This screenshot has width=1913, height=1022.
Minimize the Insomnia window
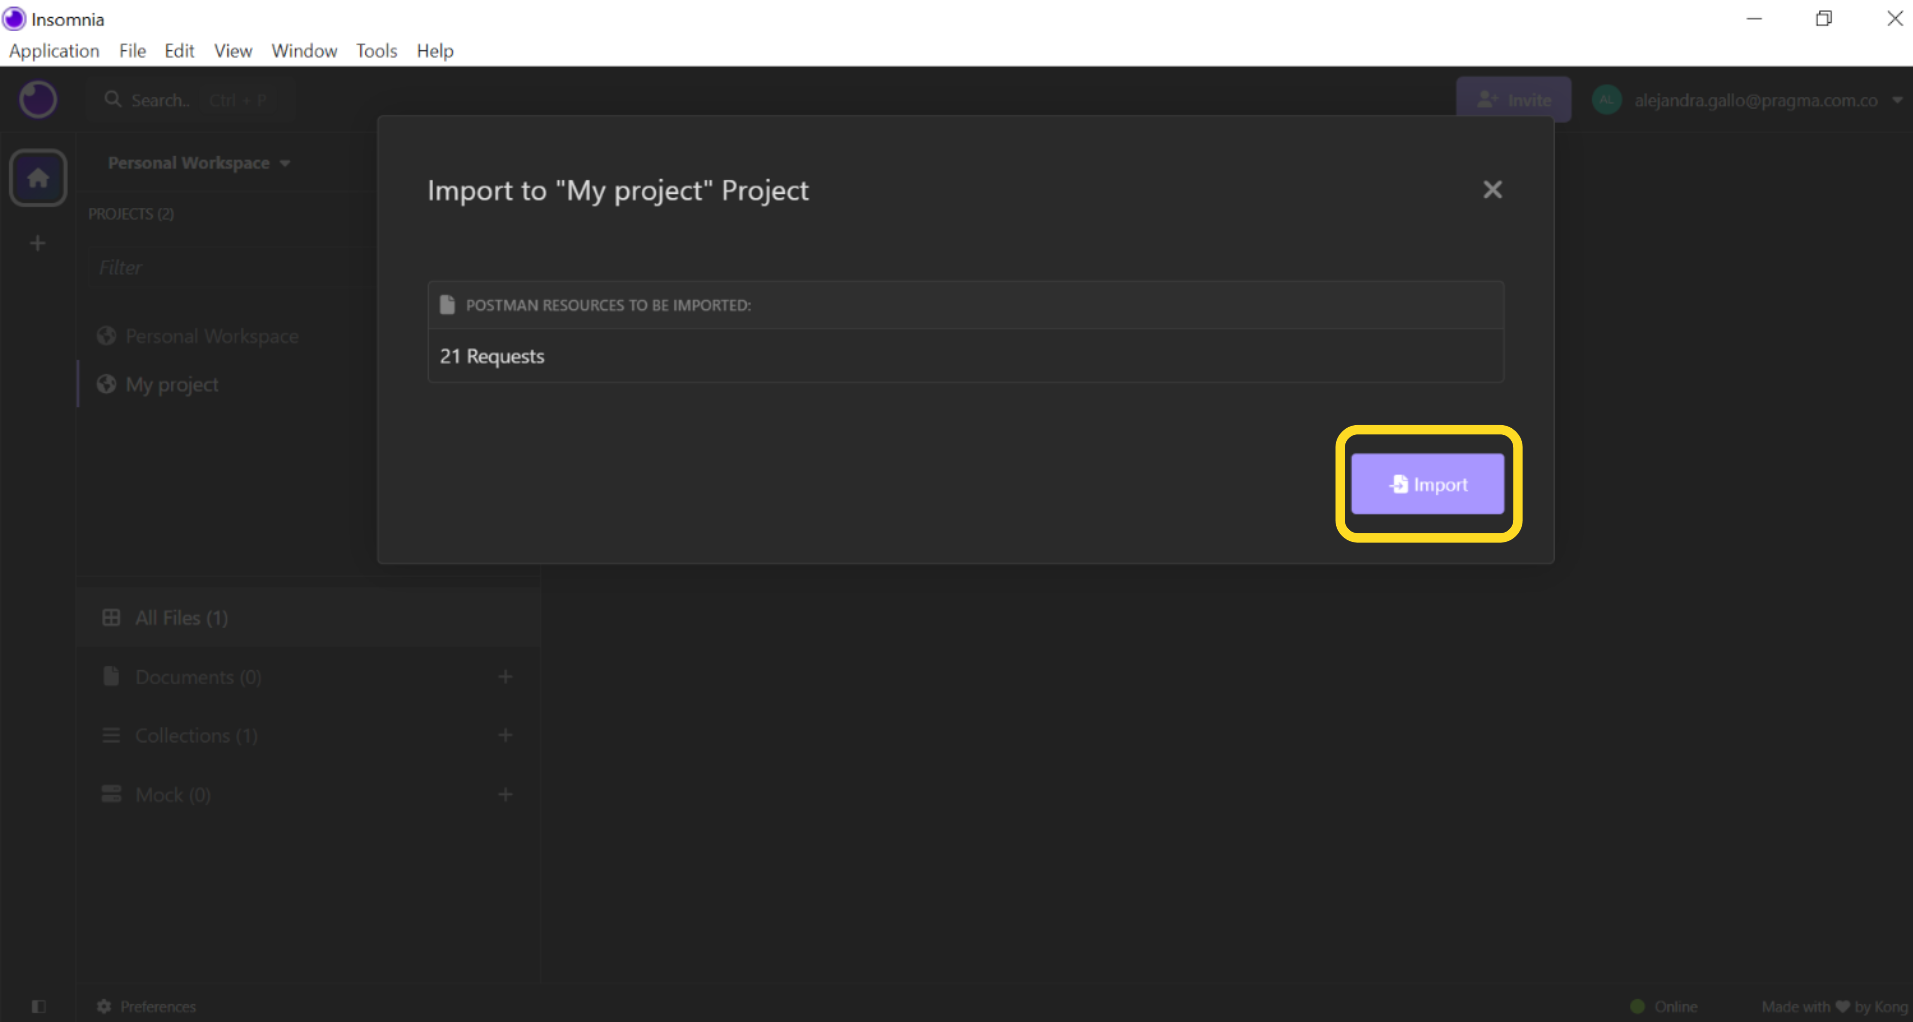click(1754, 19)
